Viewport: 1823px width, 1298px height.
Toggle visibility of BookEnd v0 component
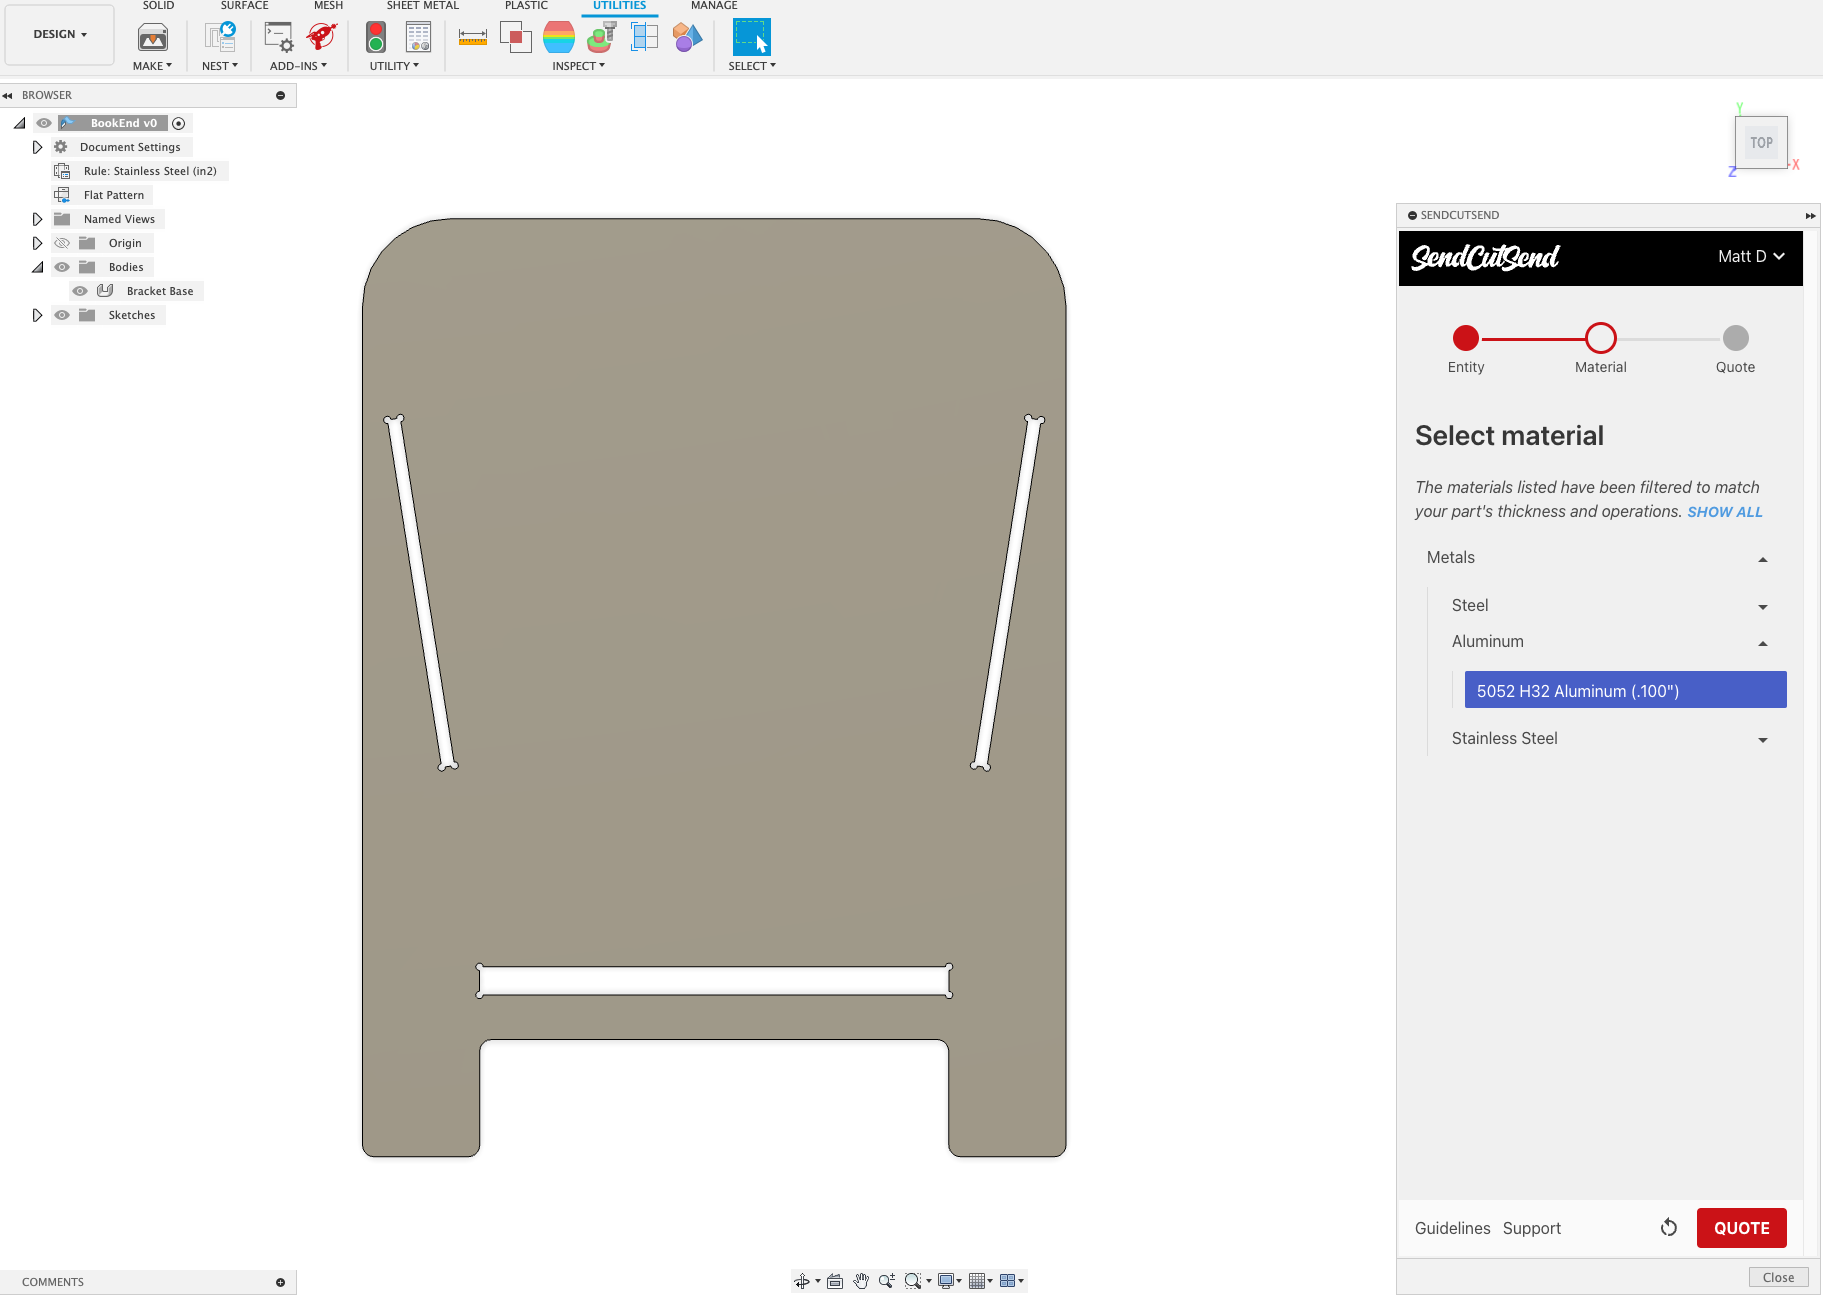(44, 123)
